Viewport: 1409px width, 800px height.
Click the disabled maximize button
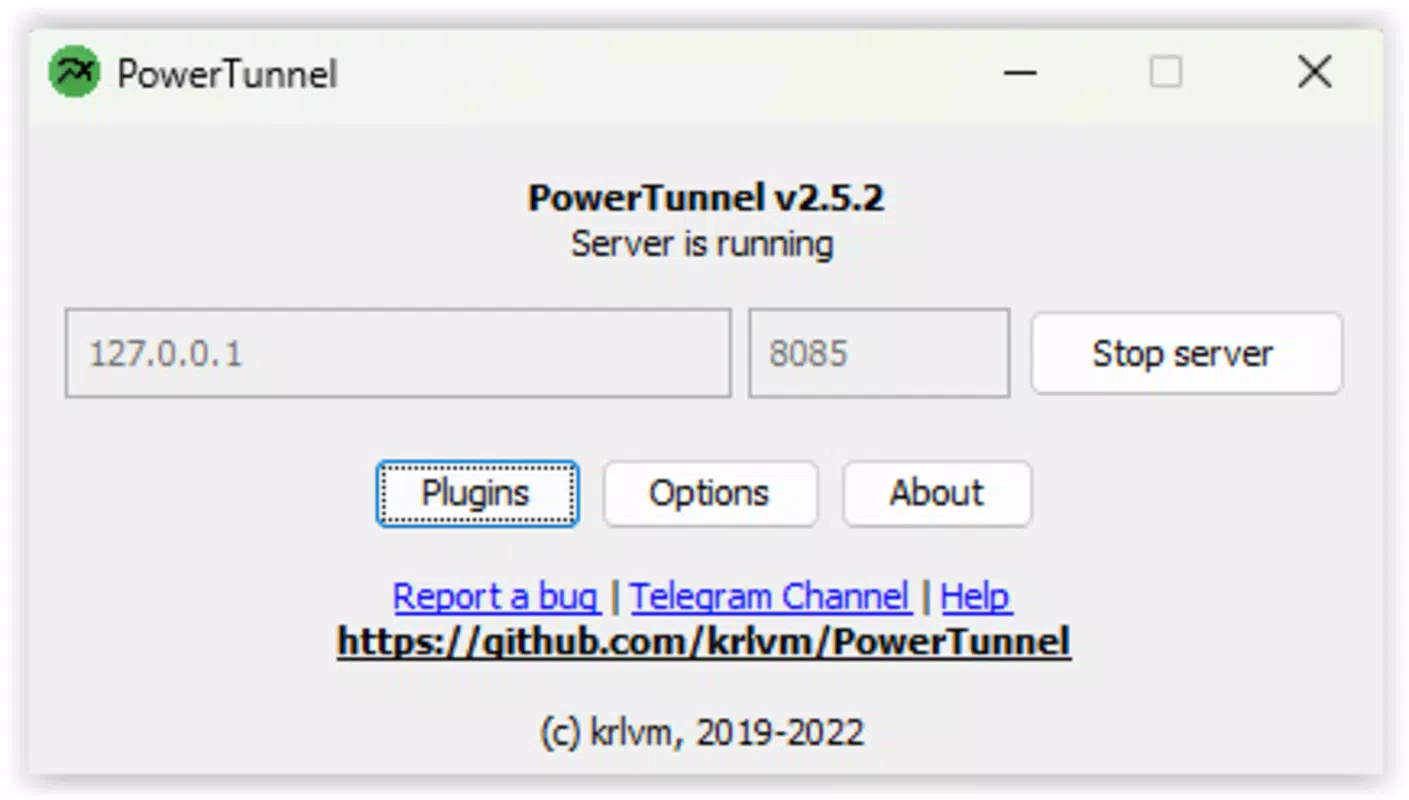pos(1165,73)
